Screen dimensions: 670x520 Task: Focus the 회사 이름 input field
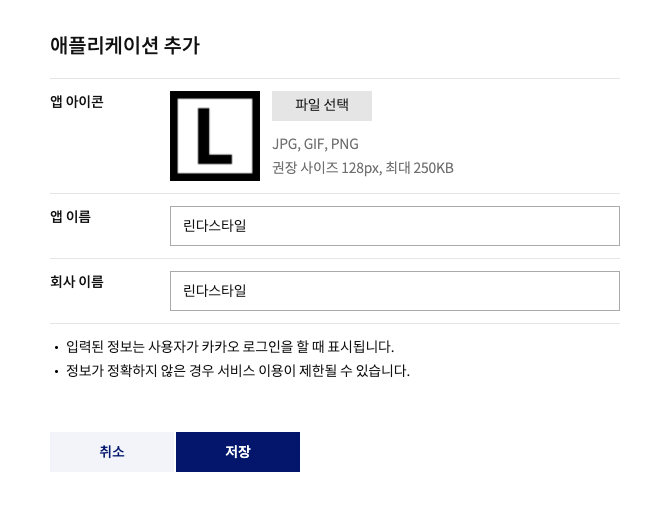coord(394,291)
